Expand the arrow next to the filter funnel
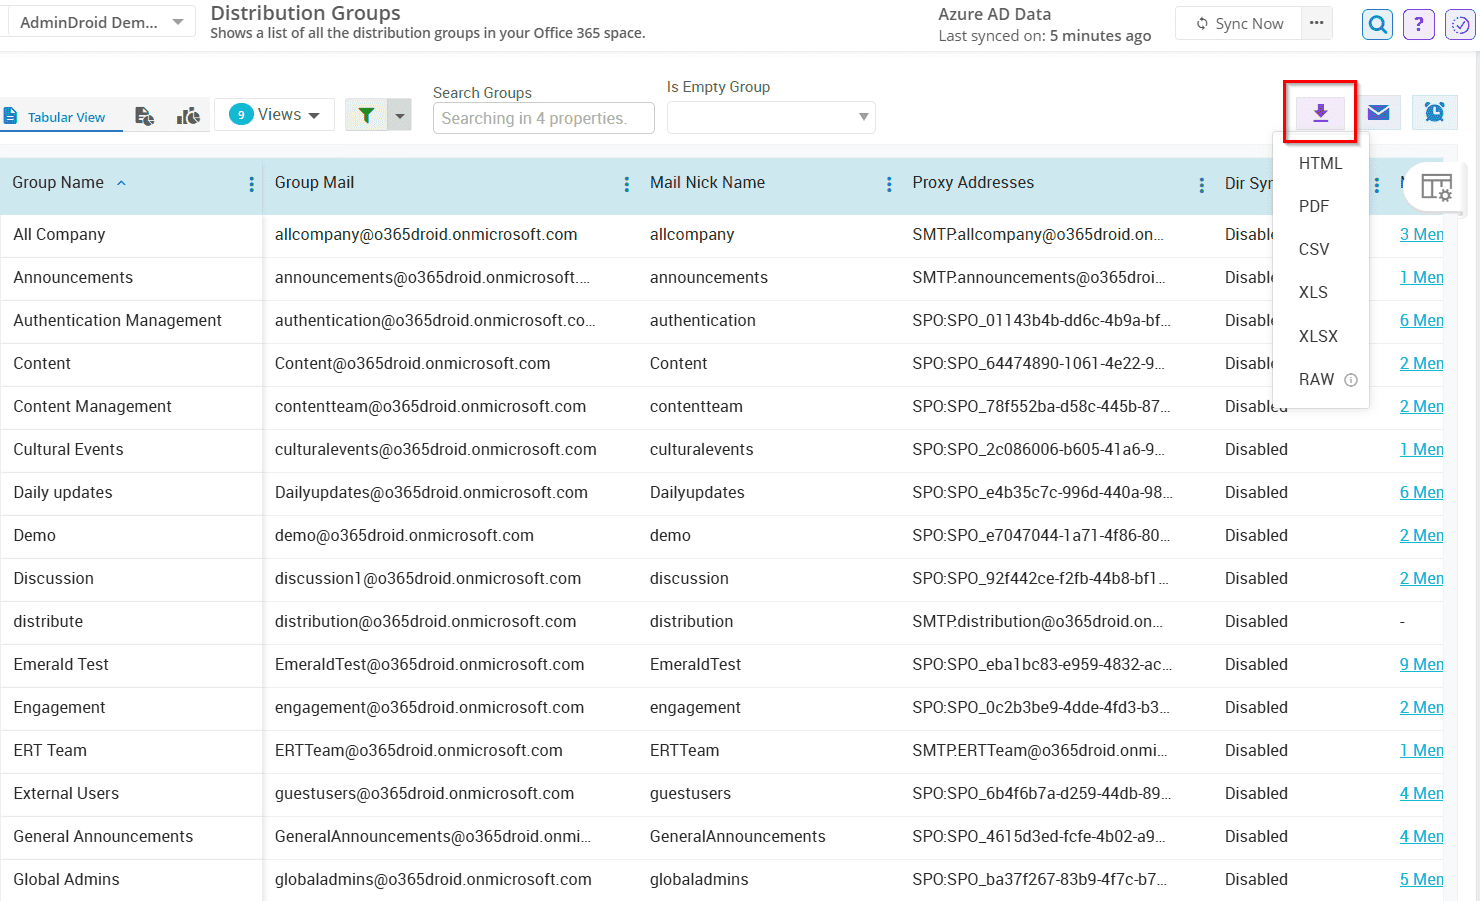The image size is (1480, 901). [399, 114]
